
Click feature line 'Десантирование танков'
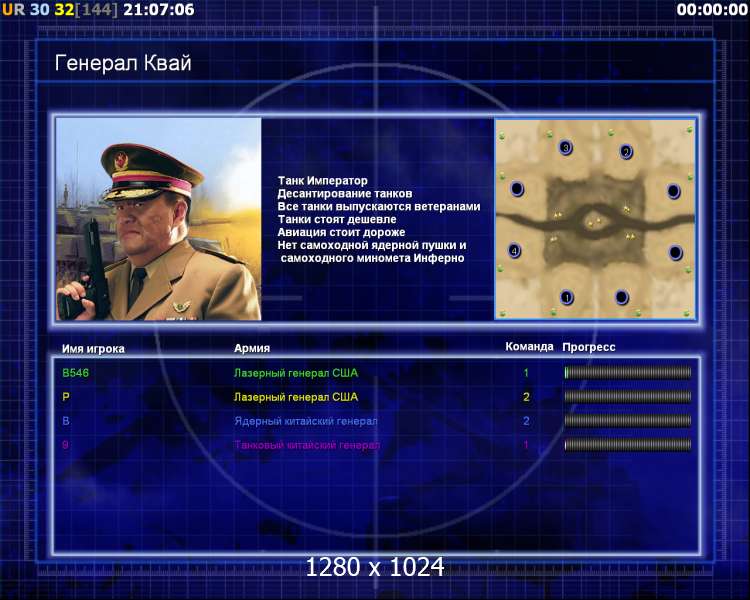[345, 194]
